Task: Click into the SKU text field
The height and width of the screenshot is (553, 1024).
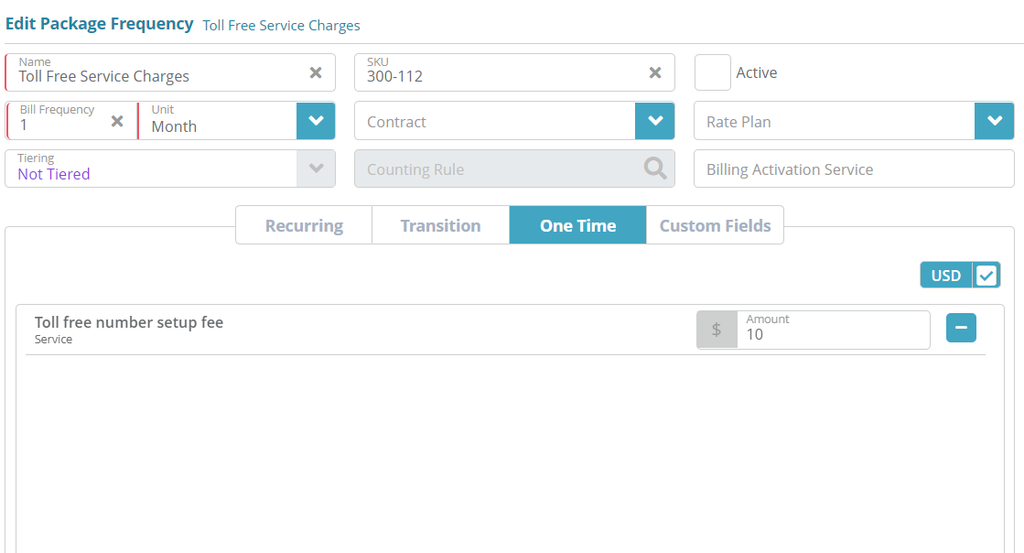Action: pos(500,75)
